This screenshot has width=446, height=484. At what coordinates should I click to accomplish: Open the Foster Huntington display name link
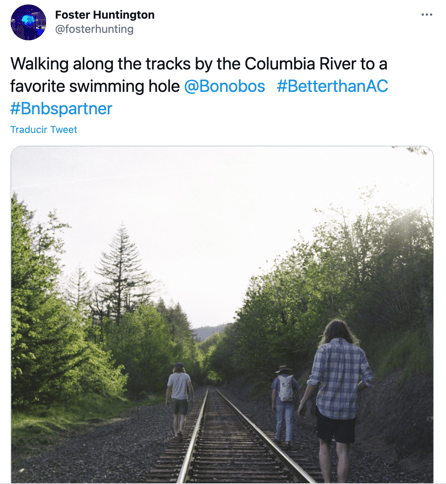pyautogui.click(x=105, y=15)
